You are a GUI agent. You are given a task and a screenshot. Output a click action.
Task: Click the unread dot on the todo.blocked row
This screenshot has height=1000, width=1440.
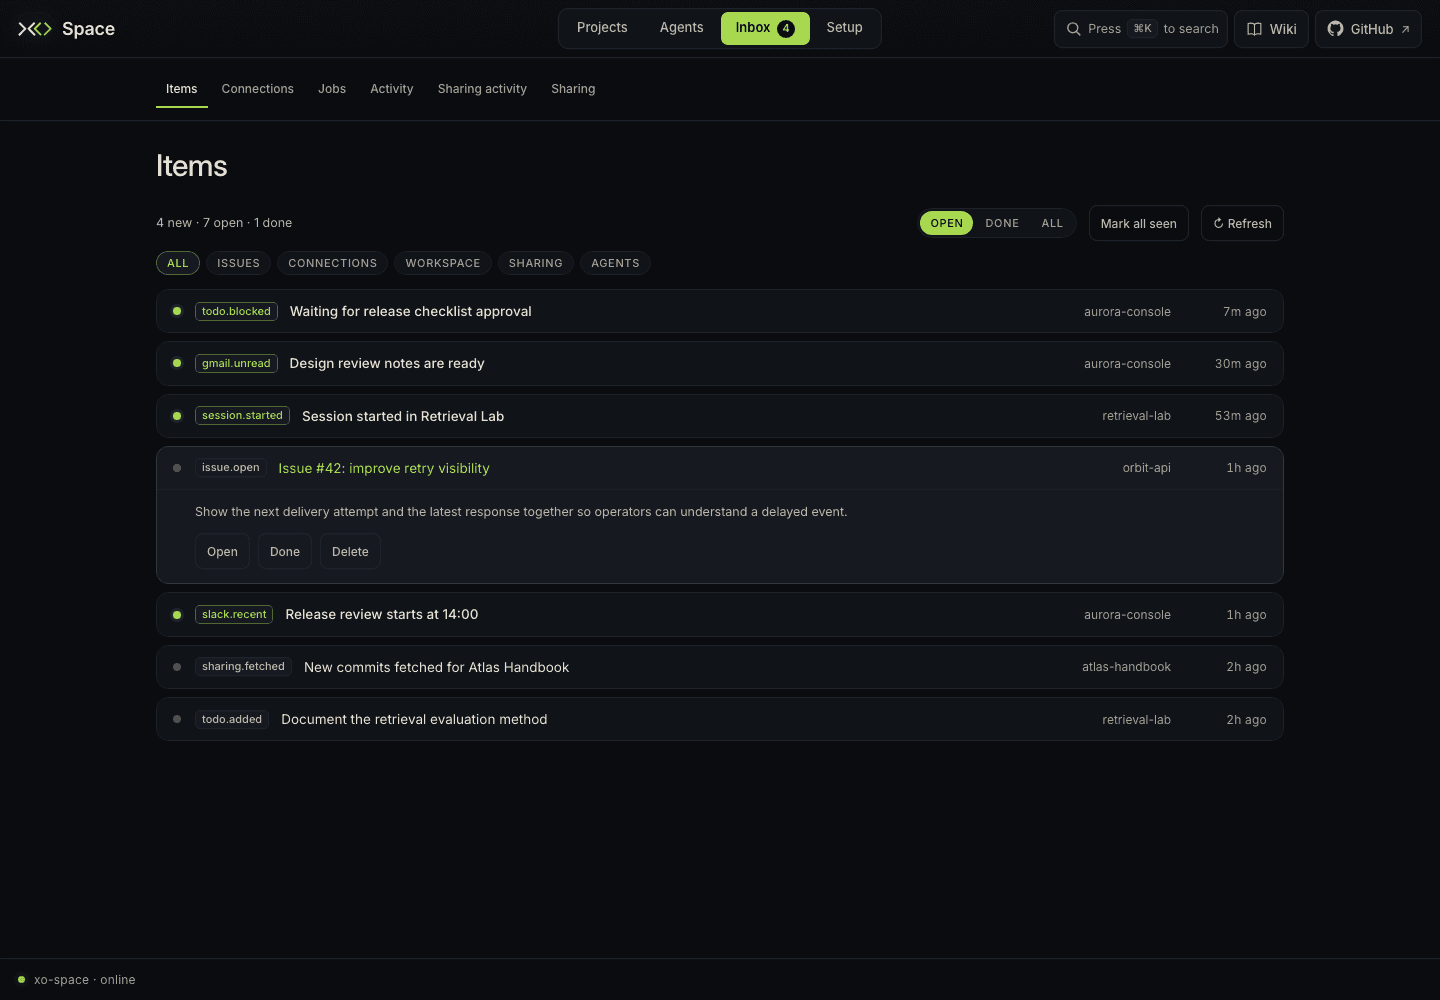177,311
